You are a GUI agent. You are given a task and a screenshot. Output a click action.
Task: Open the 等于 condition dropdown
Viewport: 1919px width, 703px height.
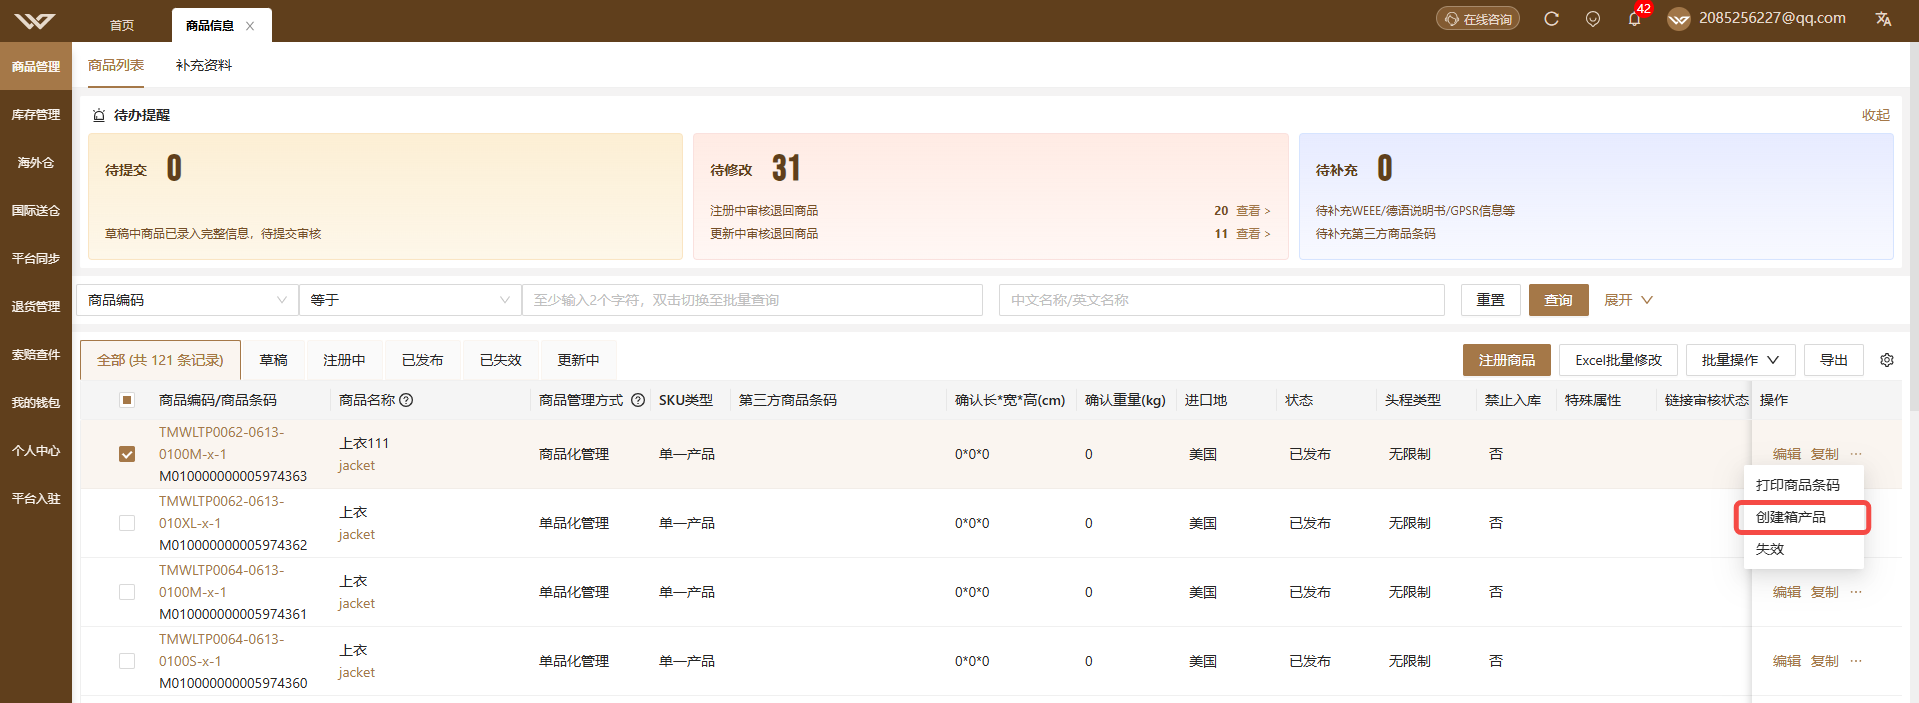pyautogui.click(x=410, y=300)
